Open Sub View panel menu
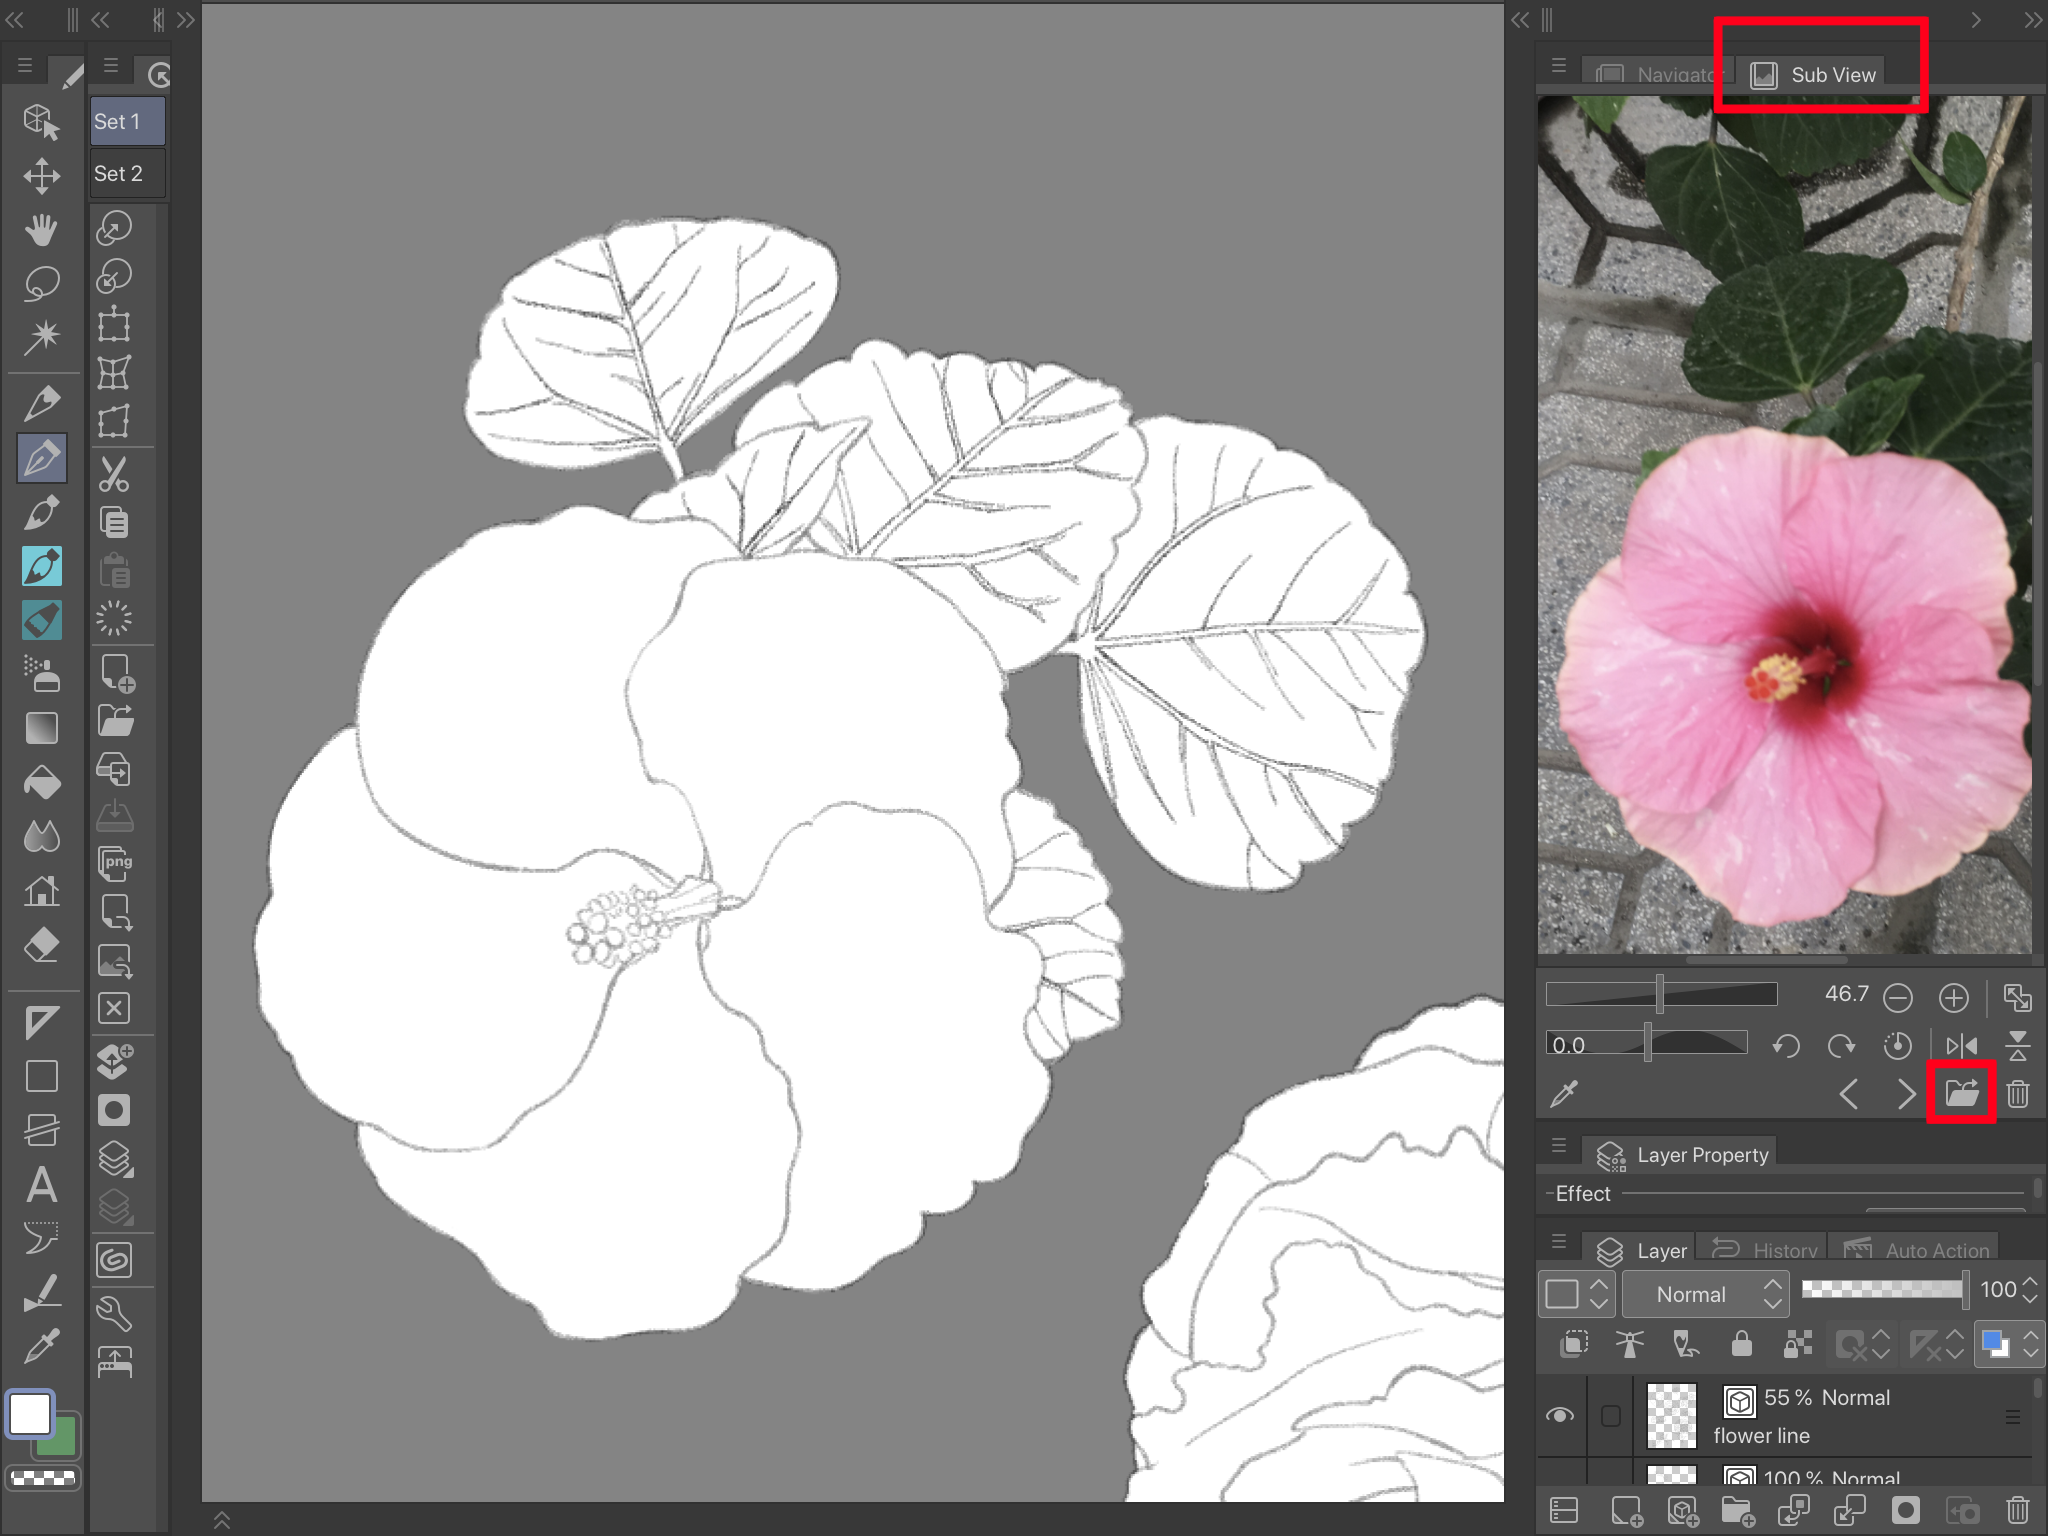This screenshot has width=2048, height=1536. [x=1558, y=66]
